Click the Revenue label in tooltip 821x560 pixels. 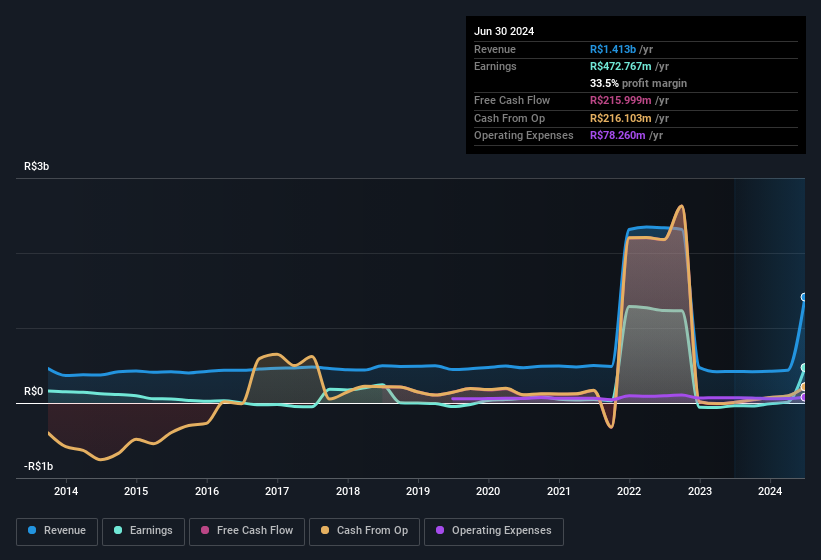point(495,49)
